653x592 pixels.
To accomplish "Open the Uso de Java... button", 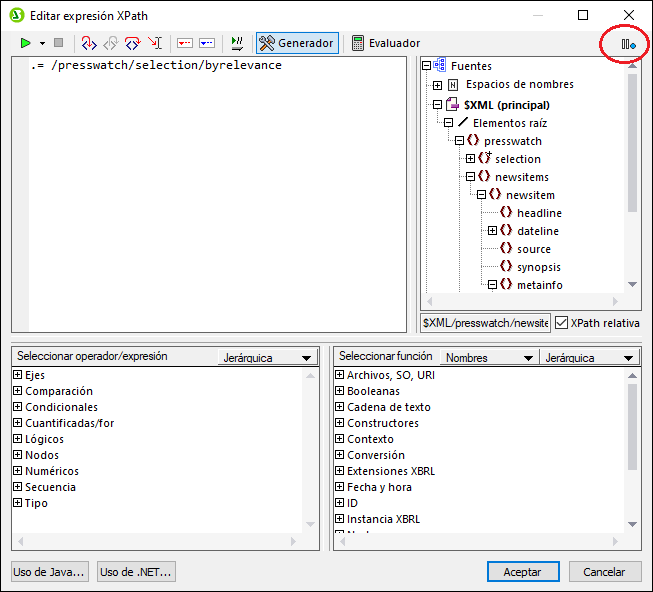I will [50, 571].
